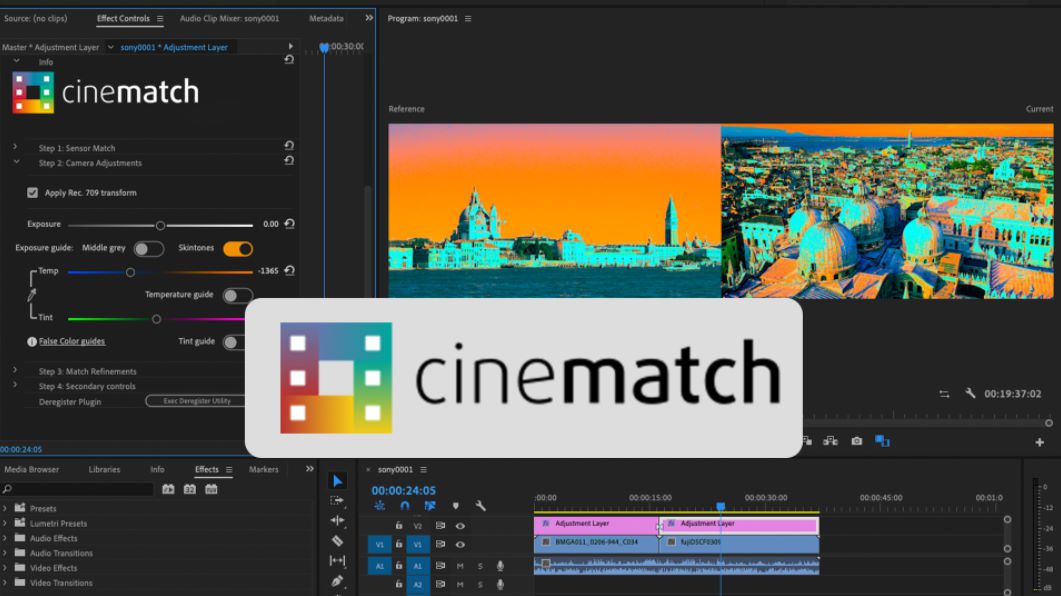Enable voice-over record on track A1
Screen dimensions: 1061x596
(x=500, y=566)
